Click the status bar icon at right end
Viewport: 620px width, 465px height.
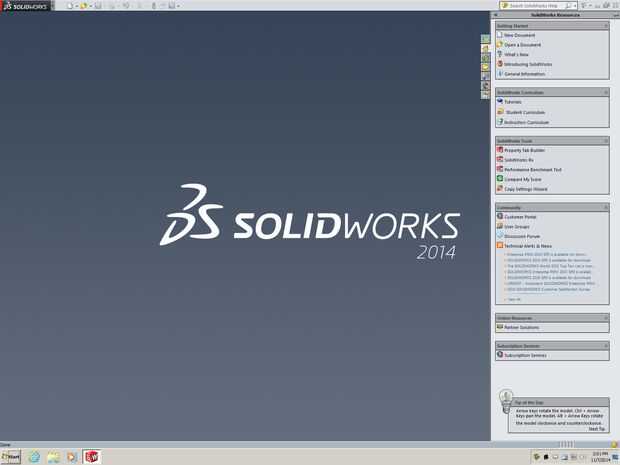pos(614,444)
